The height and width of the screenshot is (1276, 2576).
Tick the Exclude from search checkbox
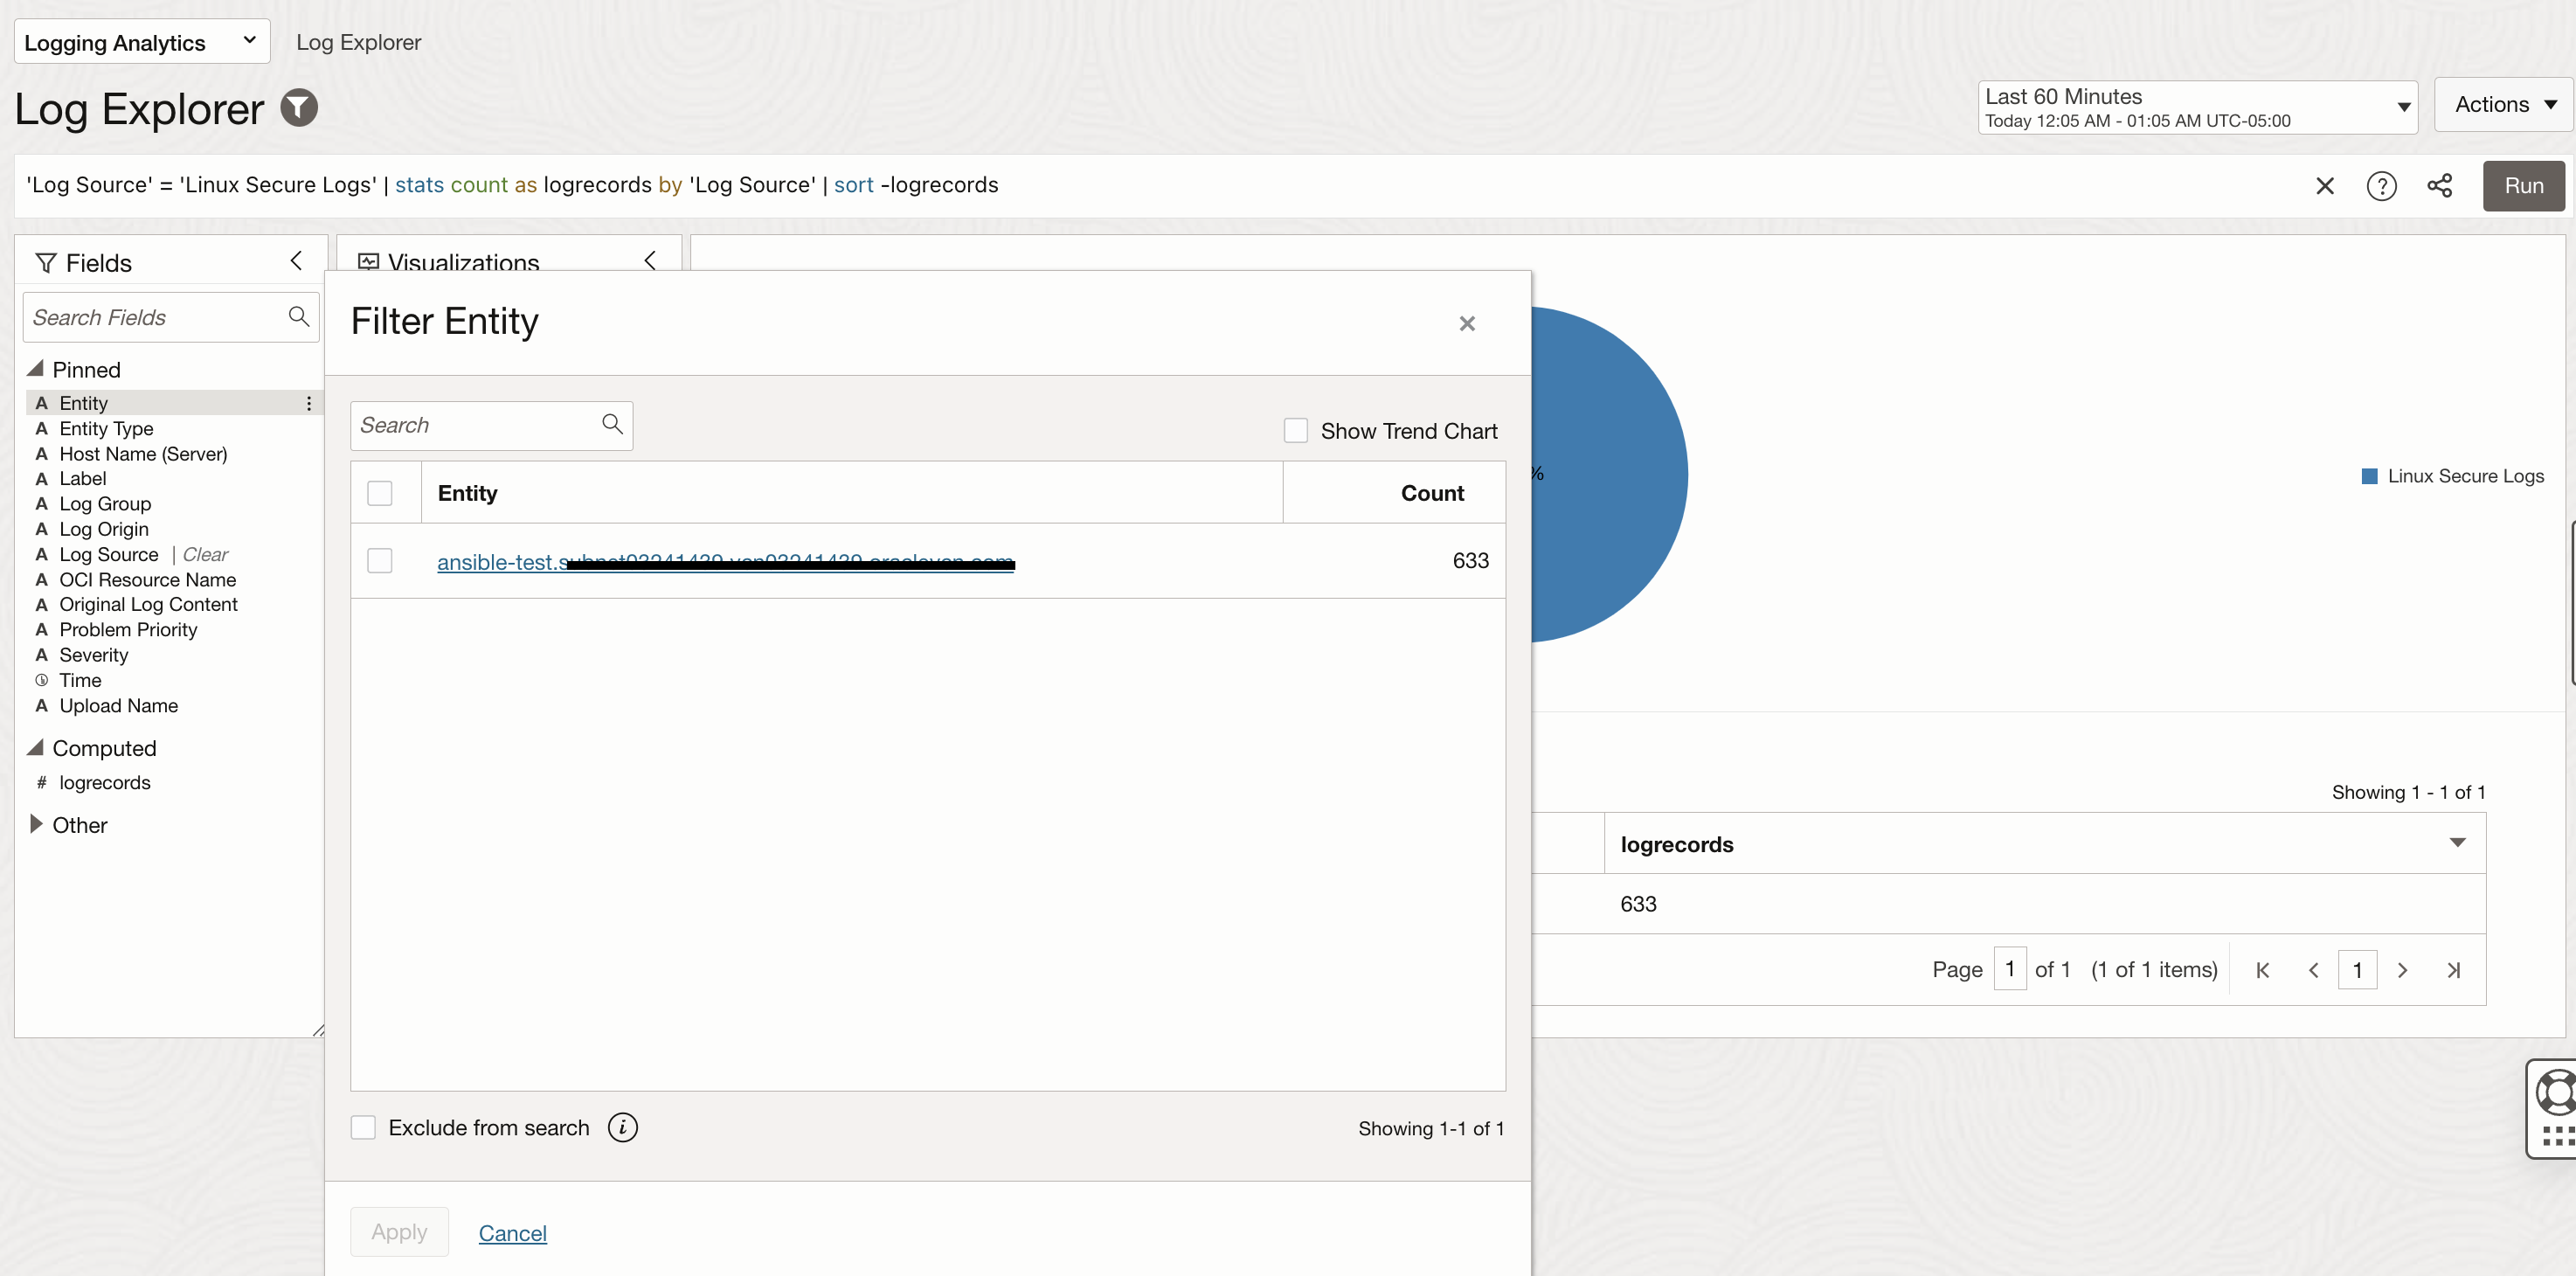tap(364, 1128)
